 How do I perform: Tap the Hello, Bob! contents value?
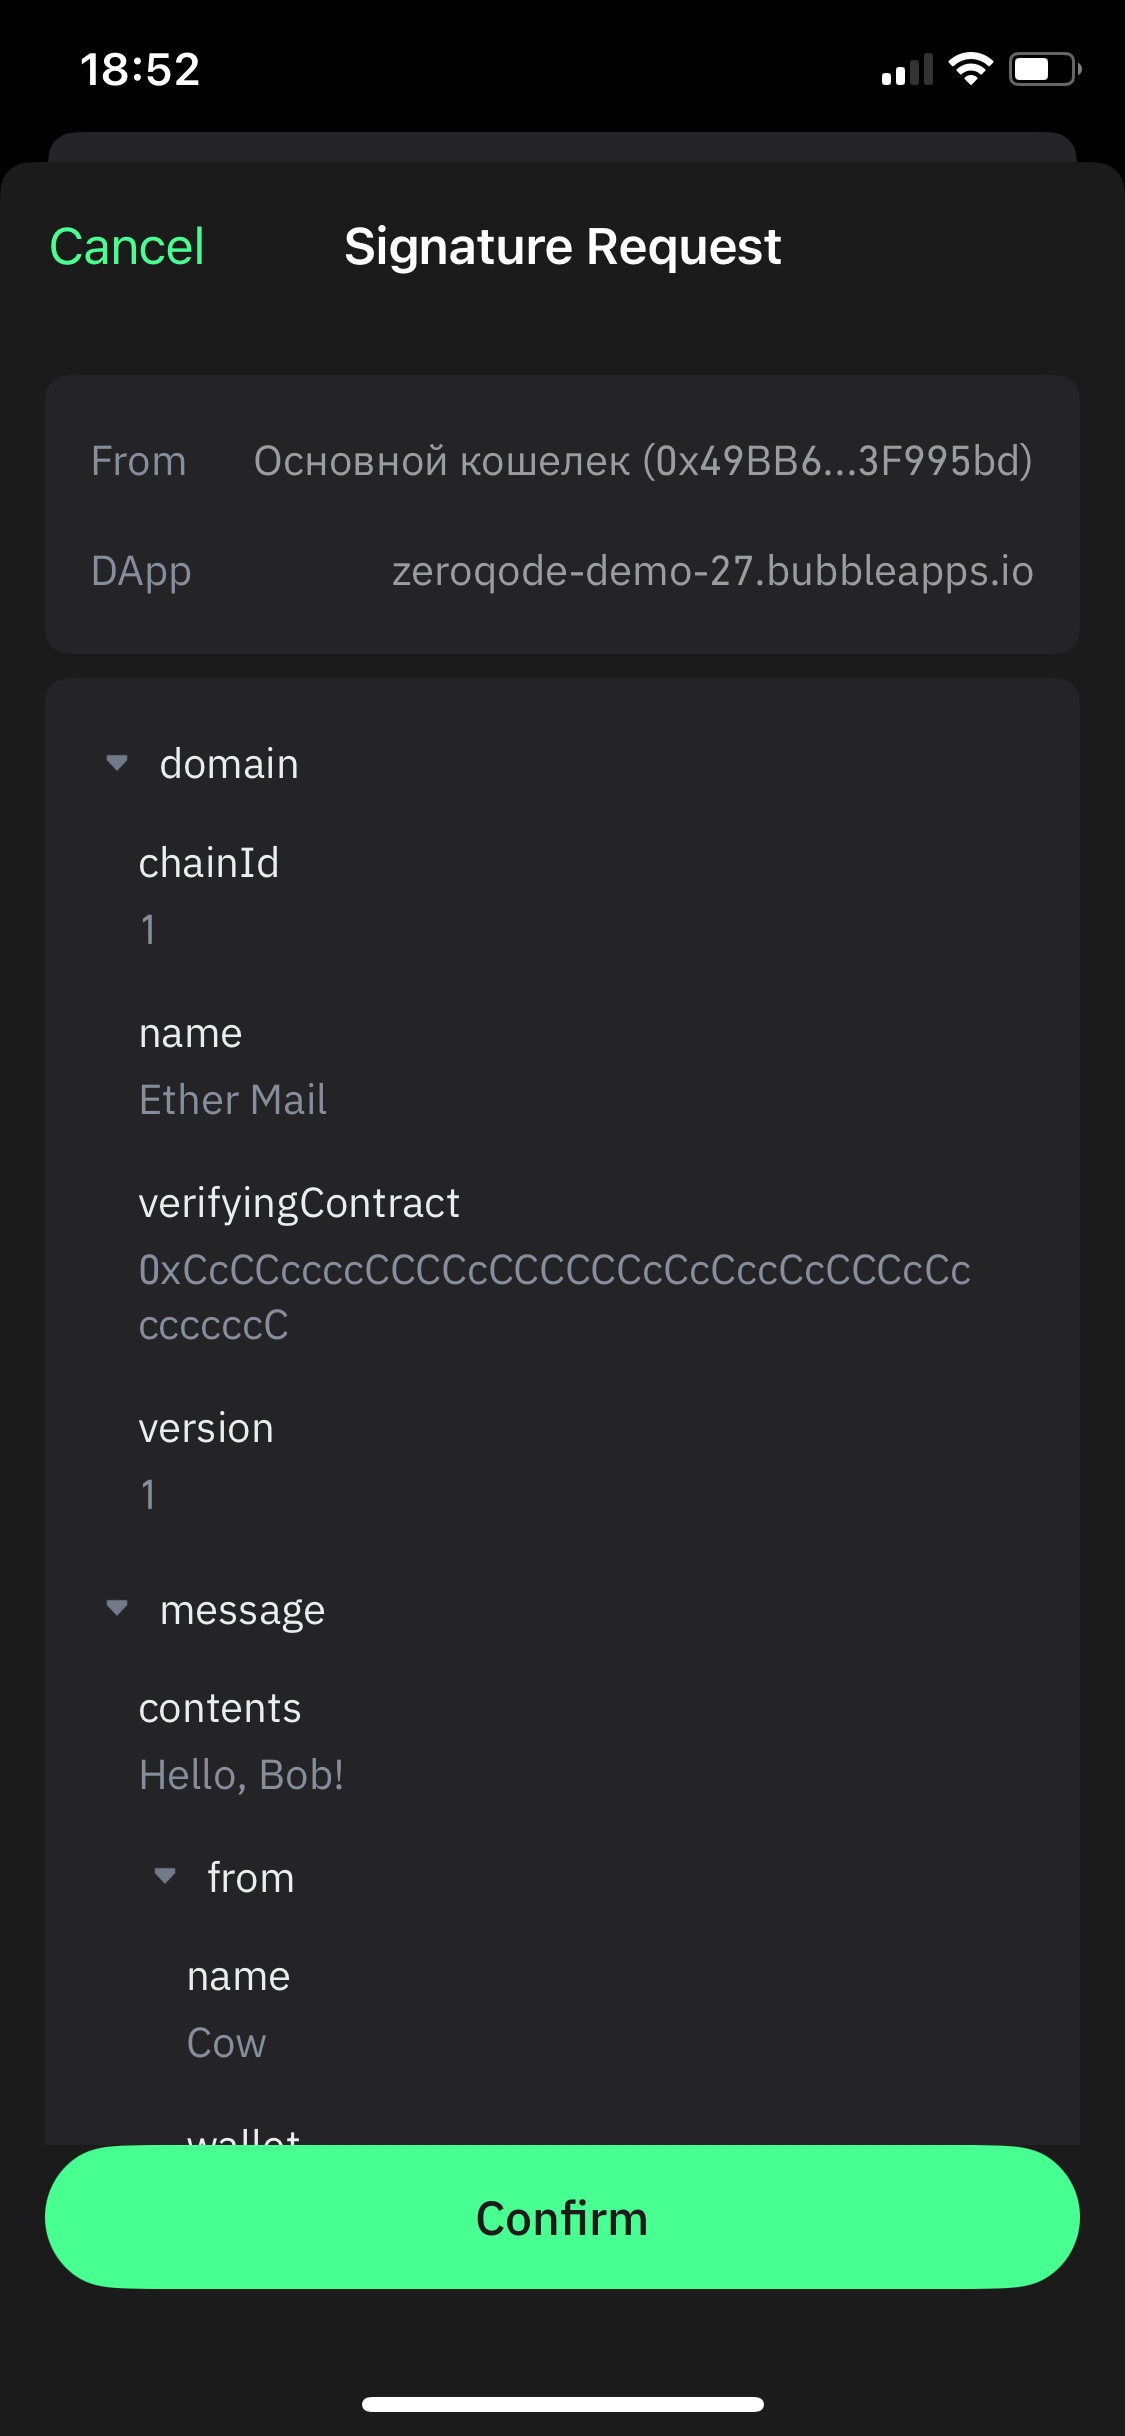pyautogui.click(x=242, y=1775)
